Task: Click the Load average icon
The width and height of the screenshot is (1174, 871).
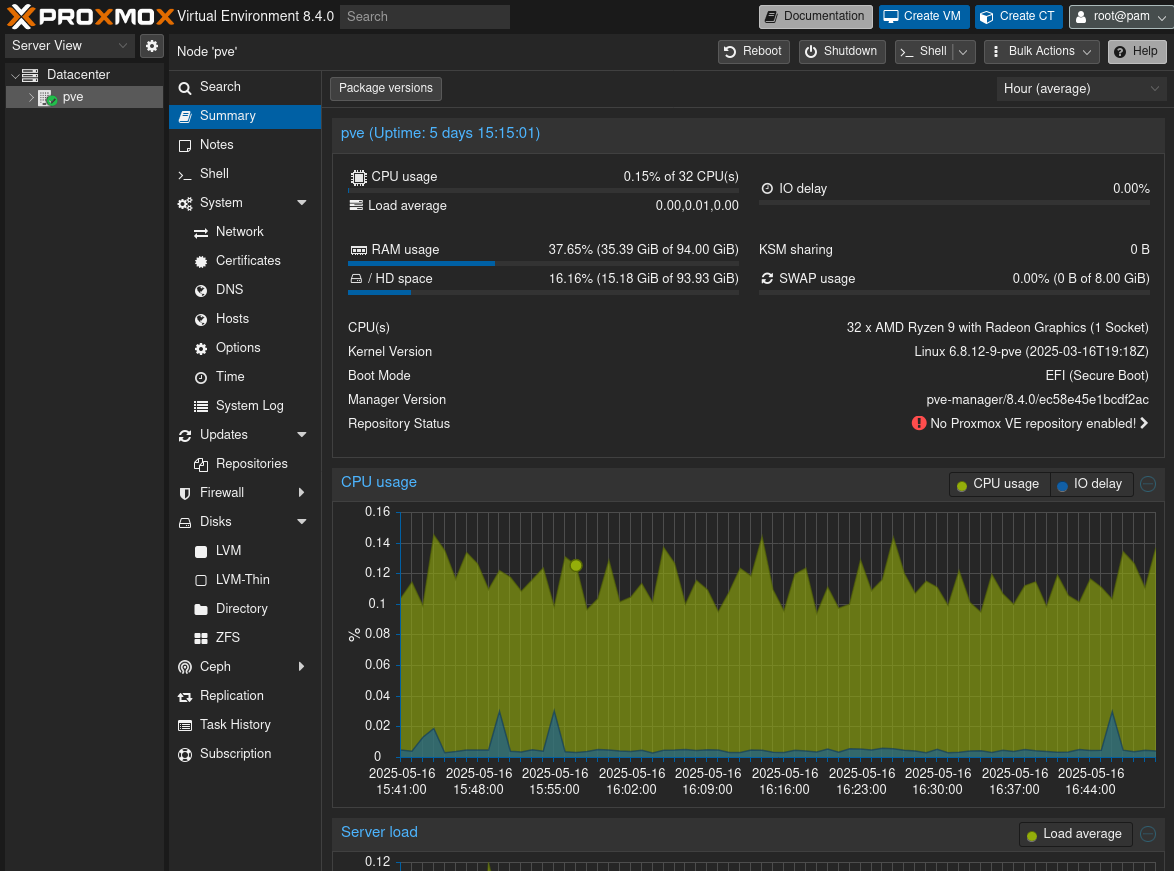Action: [356, 205]
